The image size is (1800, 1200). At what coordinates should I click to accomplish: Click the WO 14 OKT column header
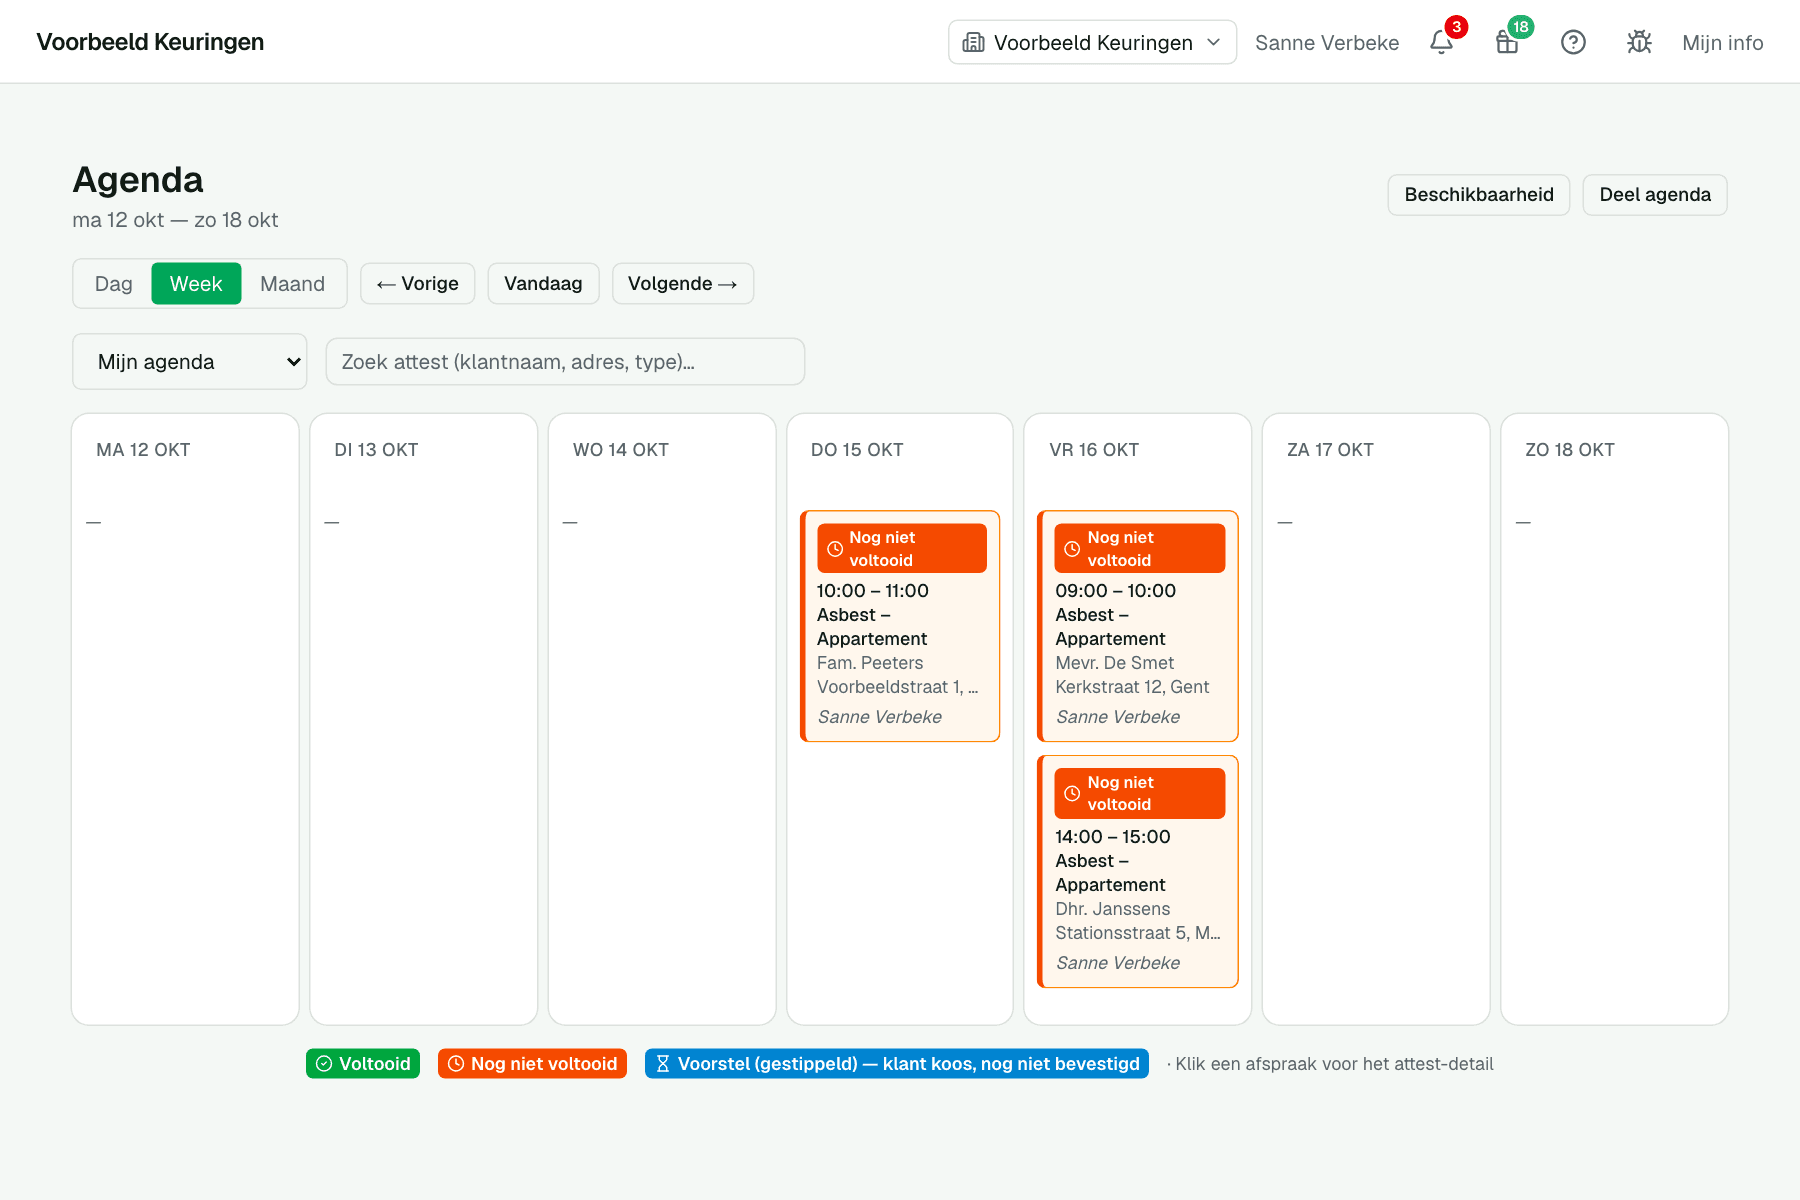[621, 450]
